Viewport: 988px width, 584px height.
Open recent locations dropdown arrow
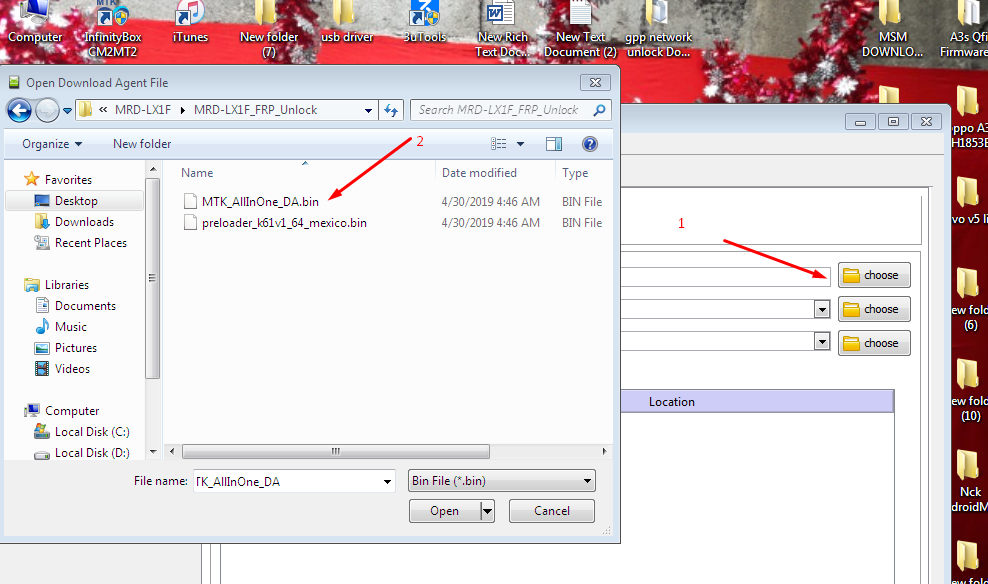pyautogui.click(x=67, y=111)
